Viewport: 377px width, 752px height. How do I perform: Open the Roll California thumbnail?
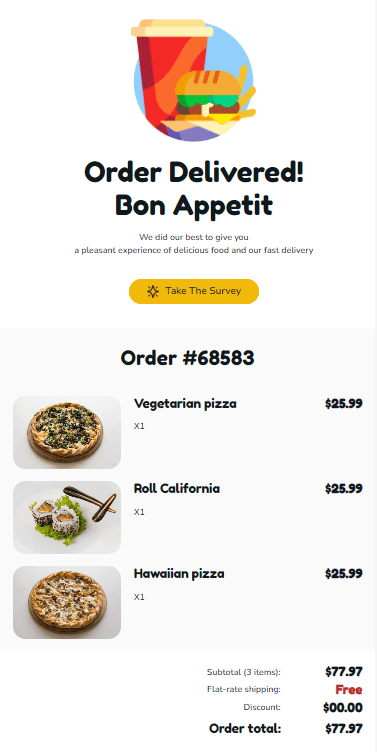[x=67, y=517]
